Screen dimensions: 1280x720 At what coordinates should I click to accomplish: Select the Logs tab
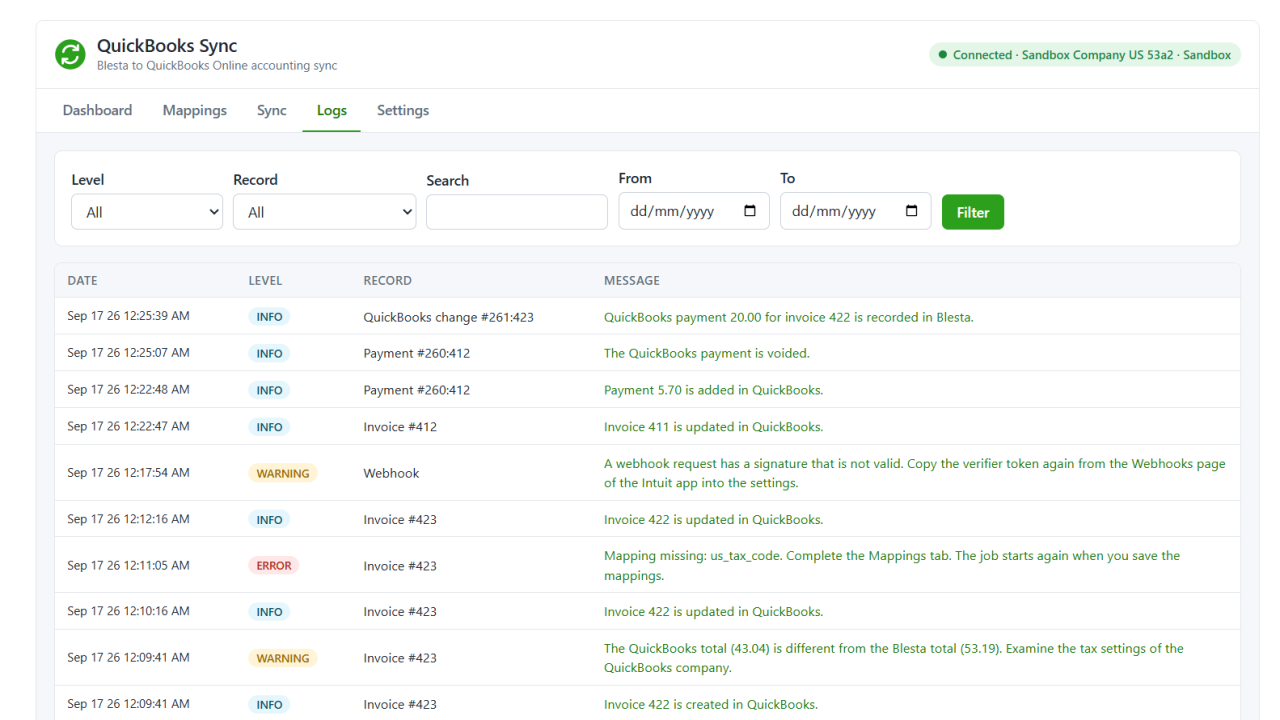click(332, 110)
